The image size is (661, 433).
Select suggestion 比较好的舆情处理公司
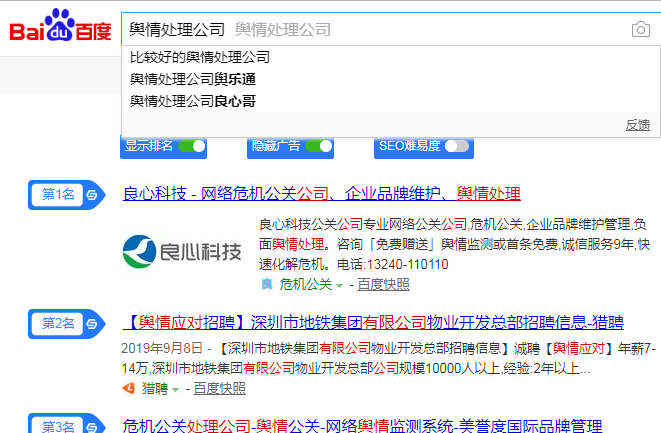[200, 57]
